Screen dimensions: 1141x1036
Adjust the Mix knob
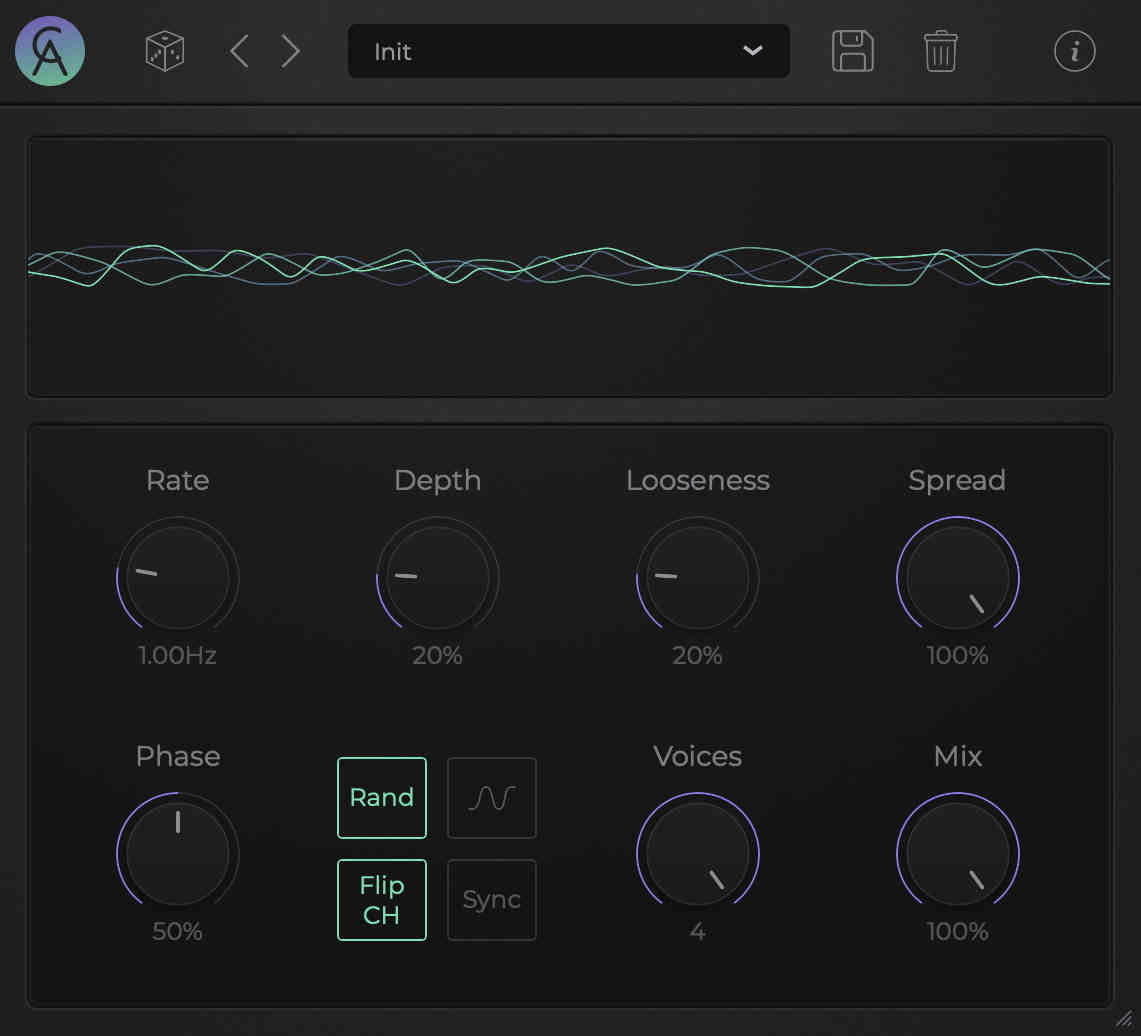957,852
